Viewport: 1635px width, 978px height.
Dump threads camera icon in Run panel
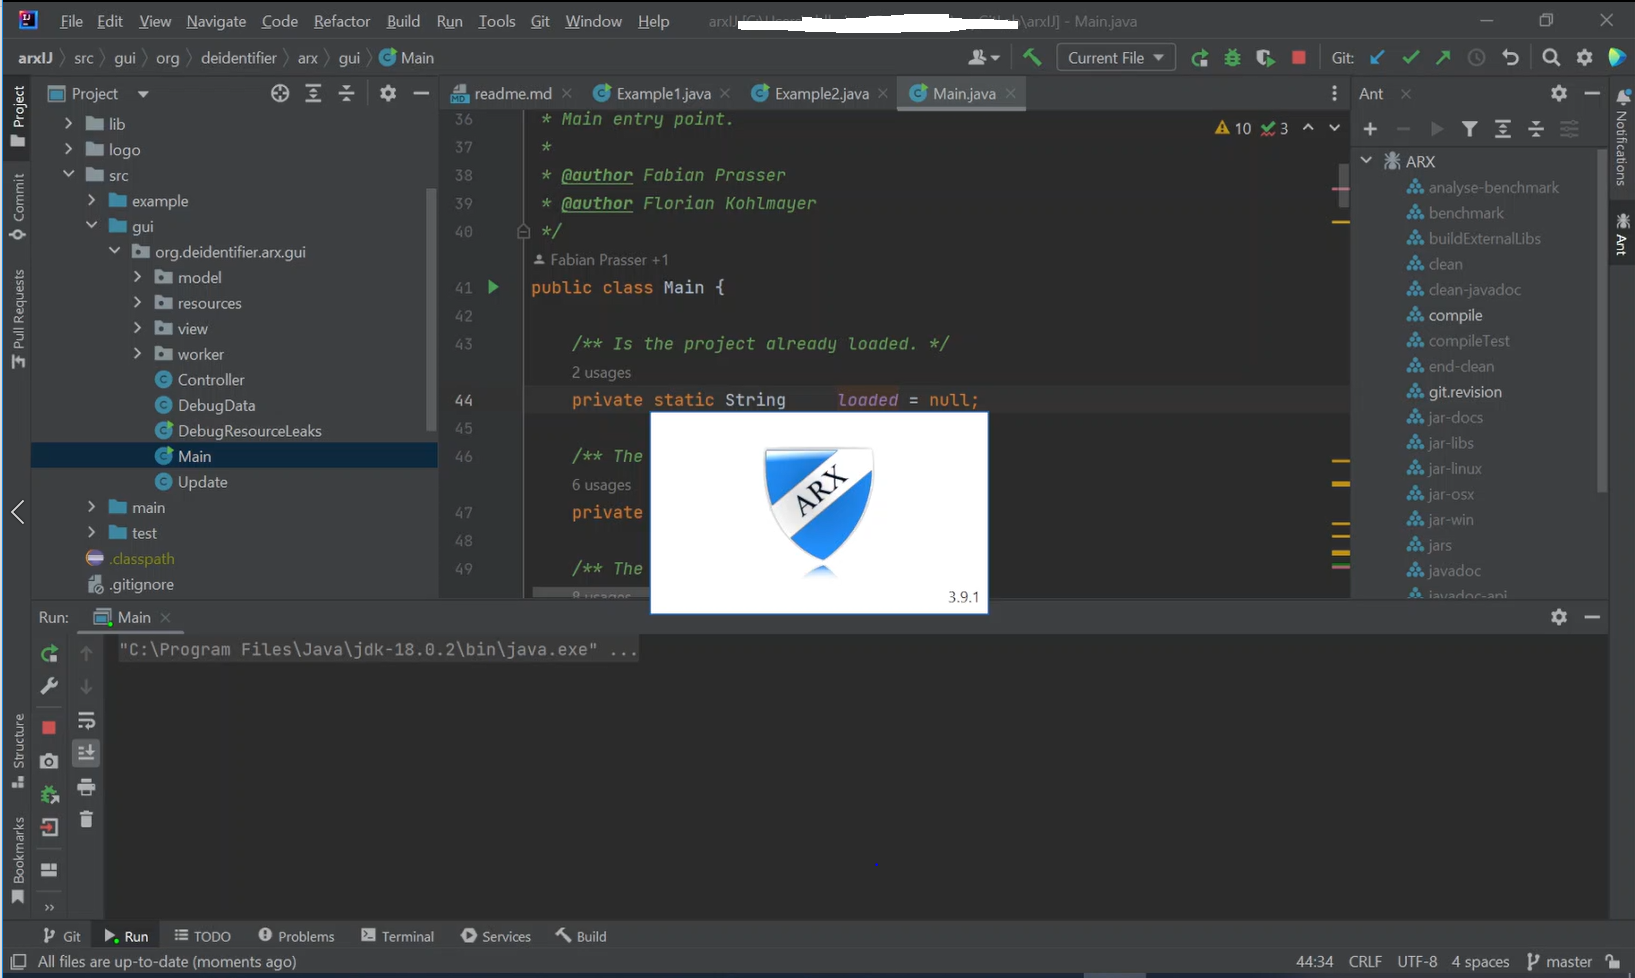click(49, 761)
